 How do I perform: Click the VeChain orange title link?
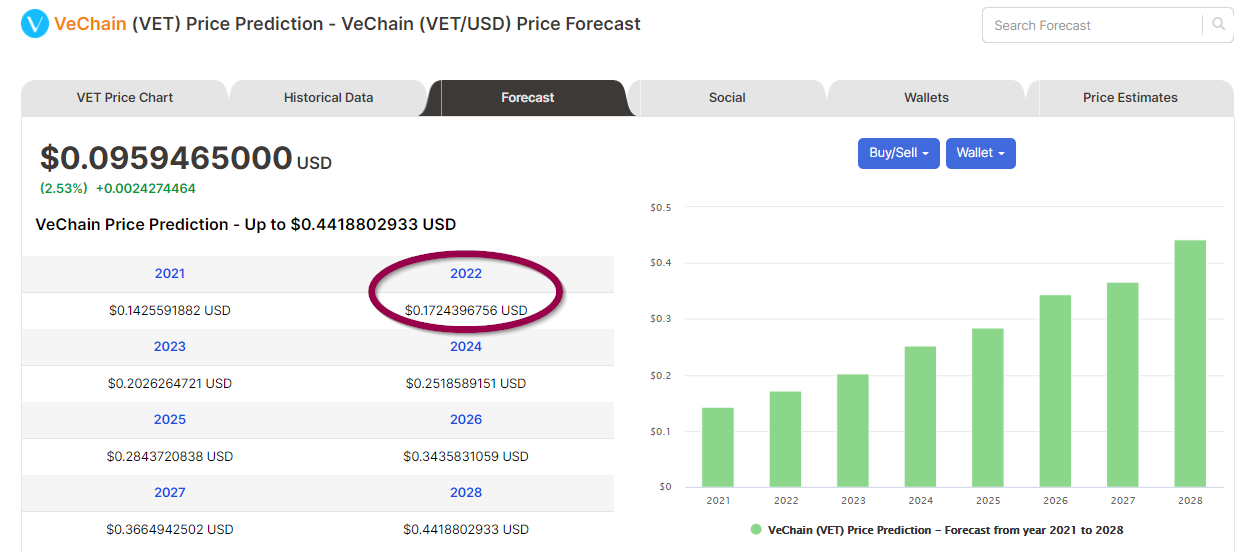[x=90, y=23]
